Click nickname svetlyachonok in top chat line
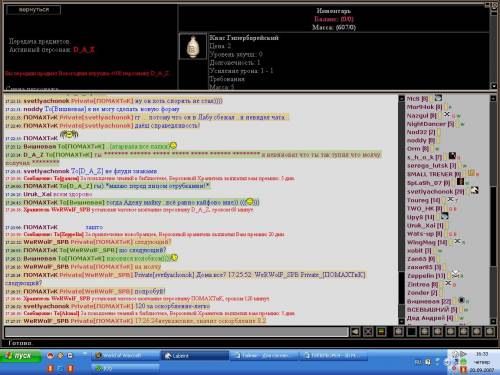This screenshot has width=500, height=375. [x=46, y=101]
